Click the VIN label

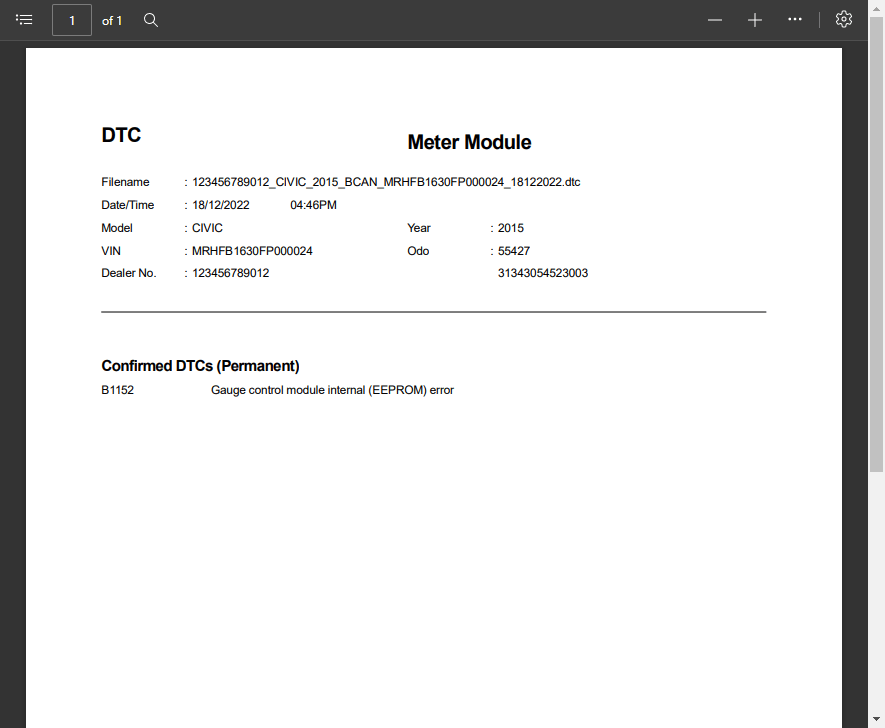pyautogui.click(x=111, y=251)
